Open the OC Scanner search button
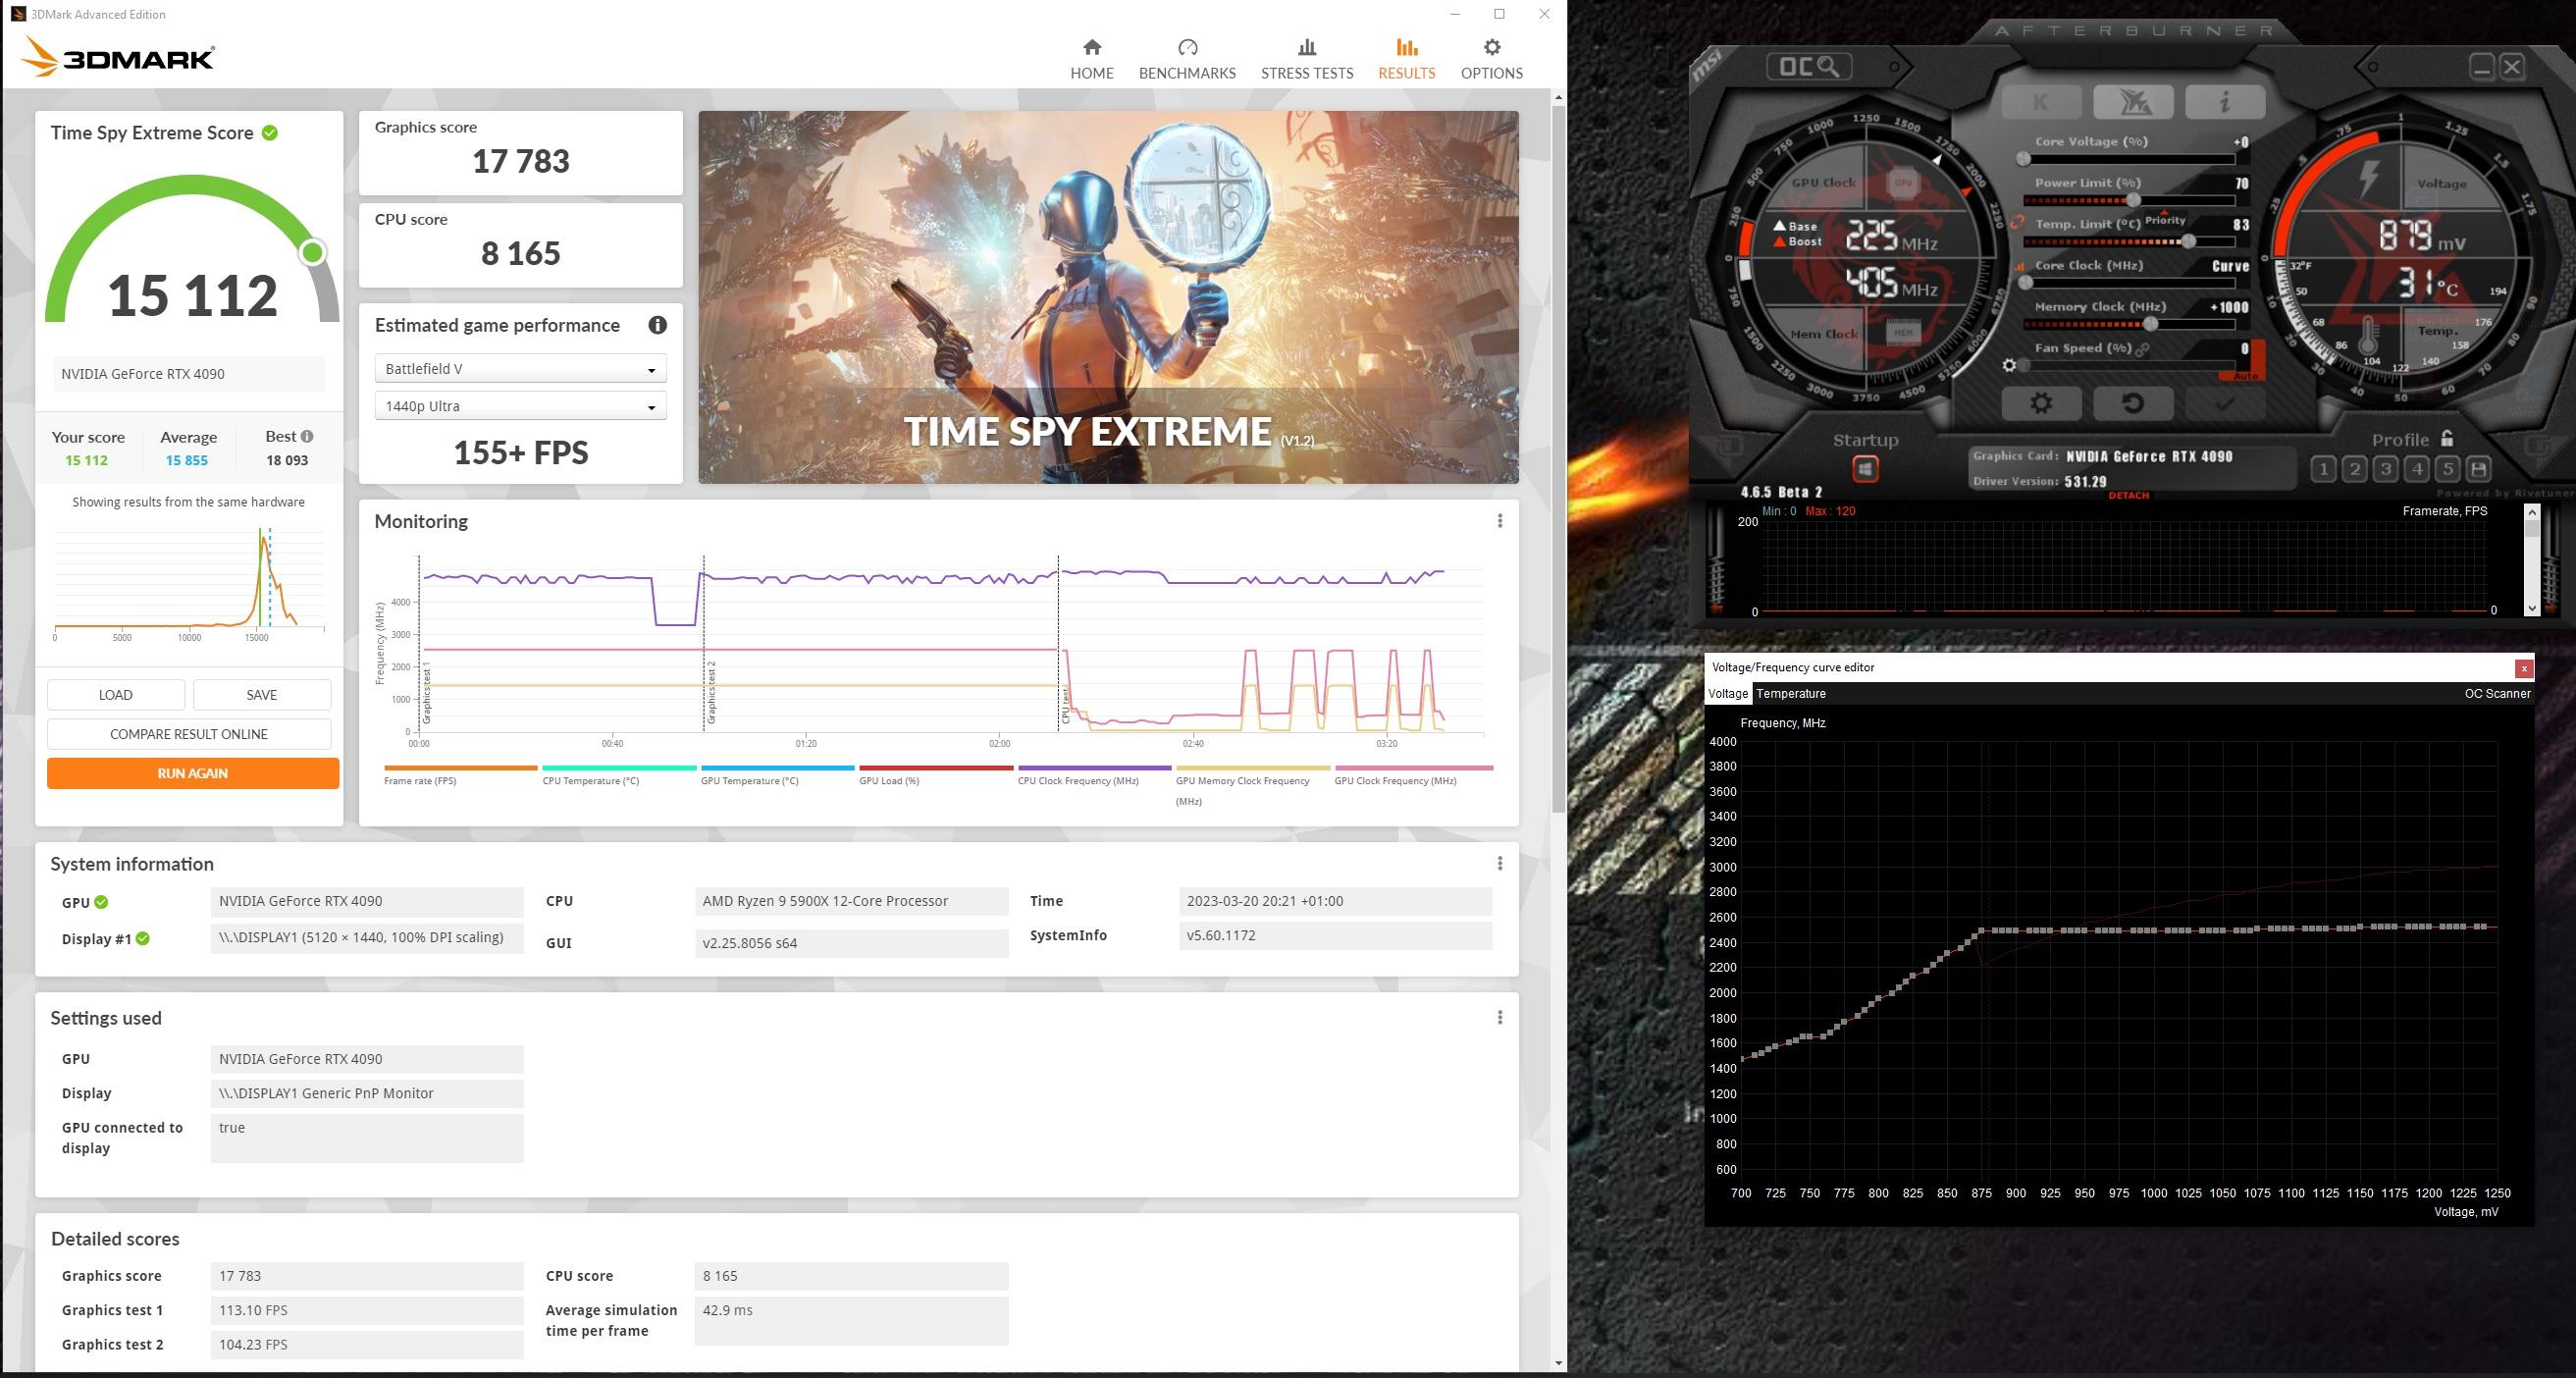This screenshot has height=1378, width=2576. (1809, 67)
